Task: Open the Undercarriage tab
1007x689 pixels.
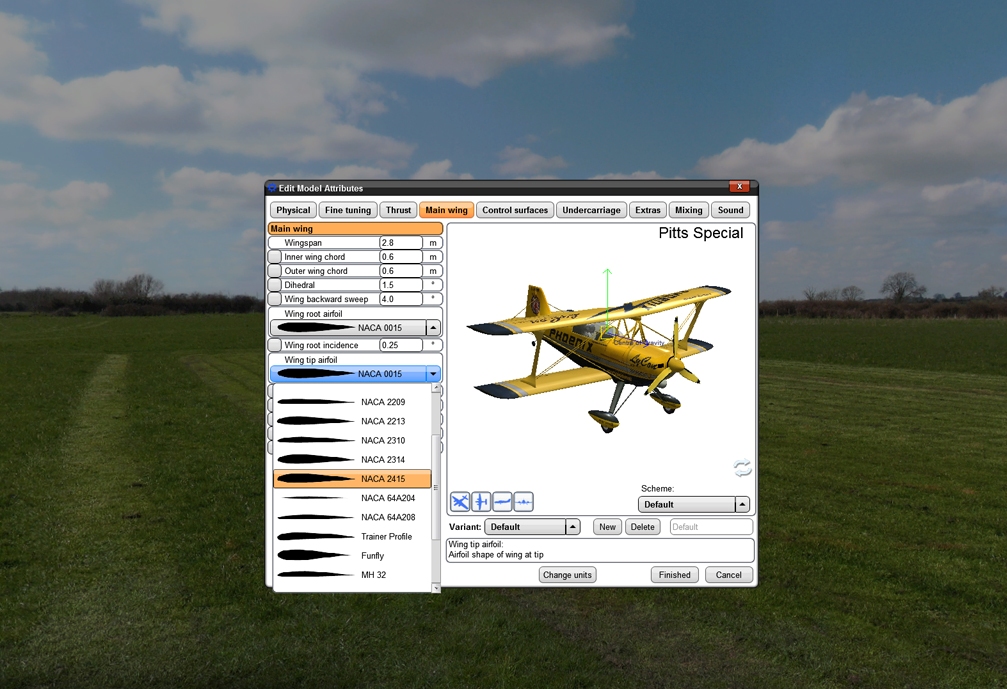Action: 592,210
